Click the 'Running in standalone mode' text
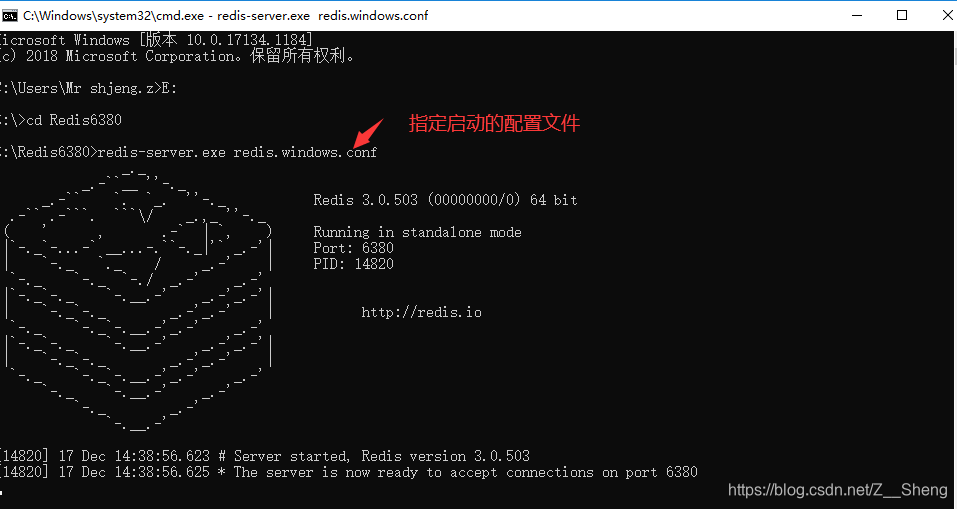 coord(417,232)
